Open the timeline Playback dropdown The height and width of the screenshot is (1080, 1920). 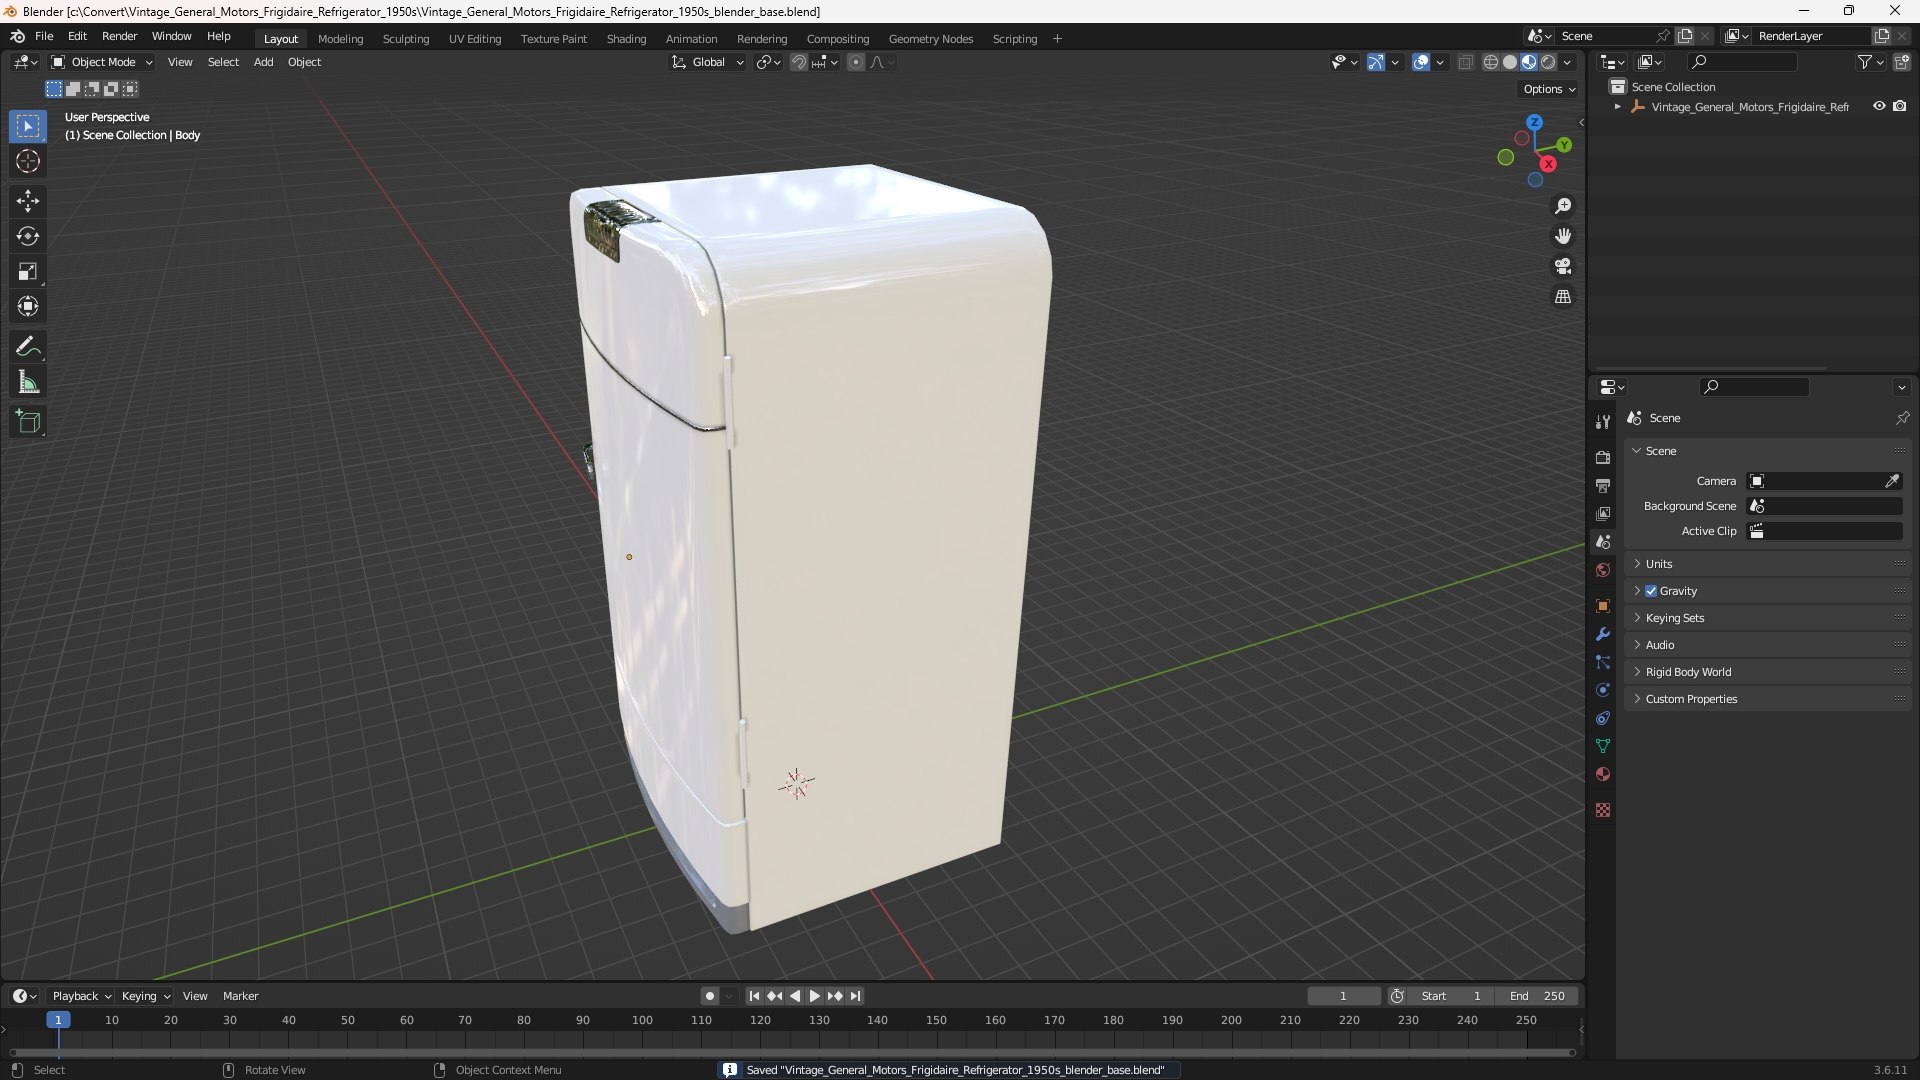tap(81, 996)
